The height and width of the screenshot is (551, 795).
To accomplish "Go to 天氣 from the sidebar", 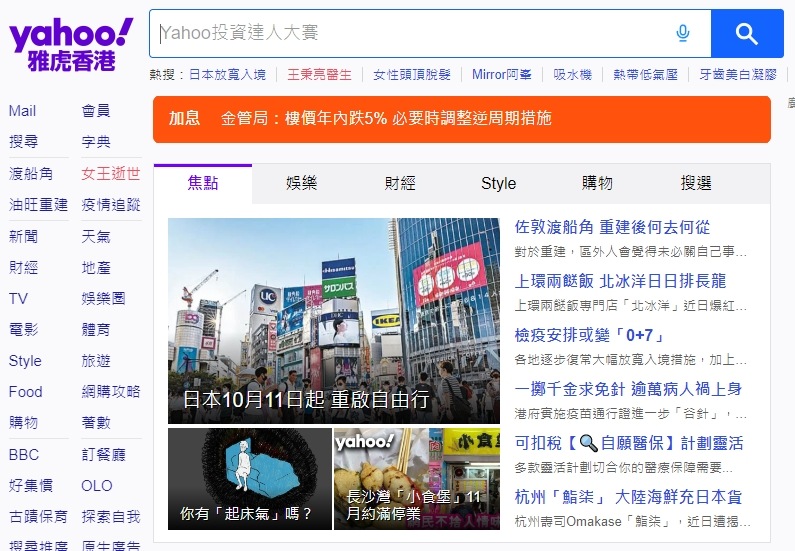I will click(96, 237).
